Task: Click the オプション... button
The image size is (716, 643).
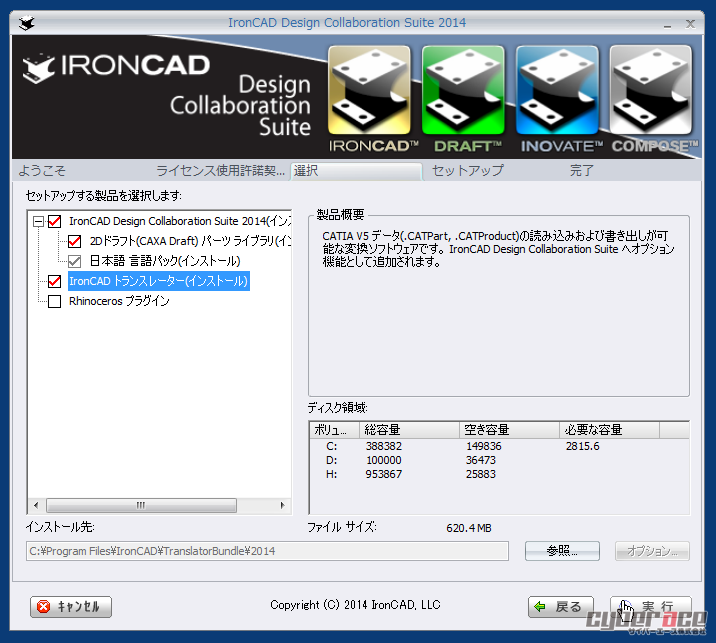Action: tap(652, 551)
